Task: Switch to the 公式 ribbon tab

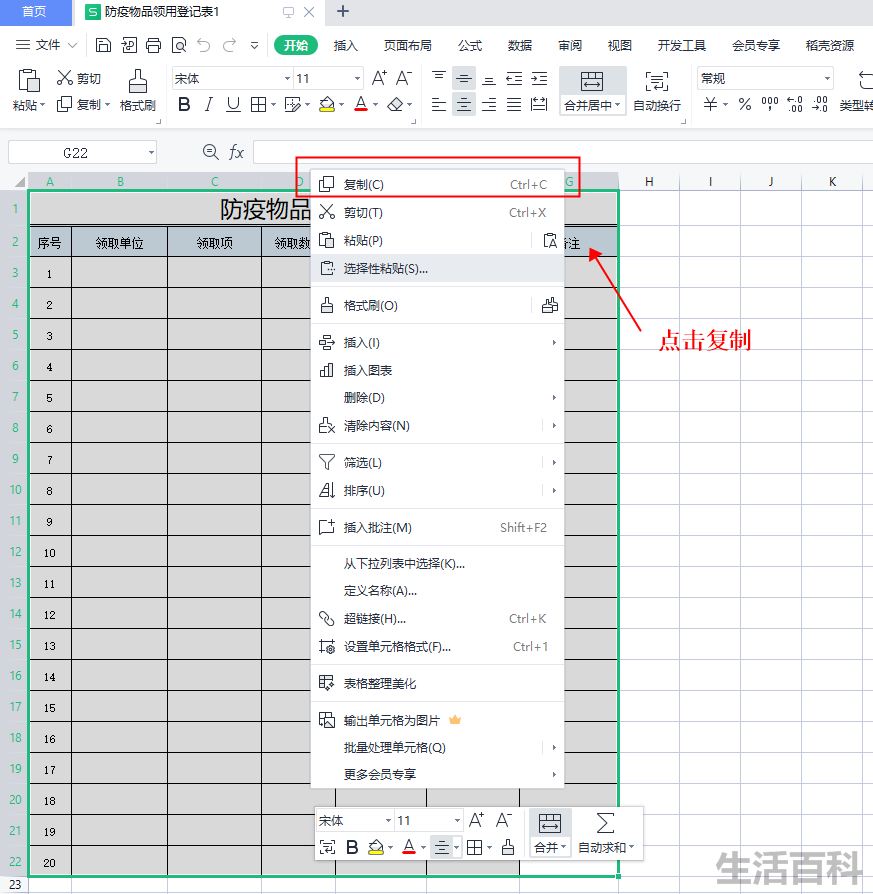Action: 470,46
